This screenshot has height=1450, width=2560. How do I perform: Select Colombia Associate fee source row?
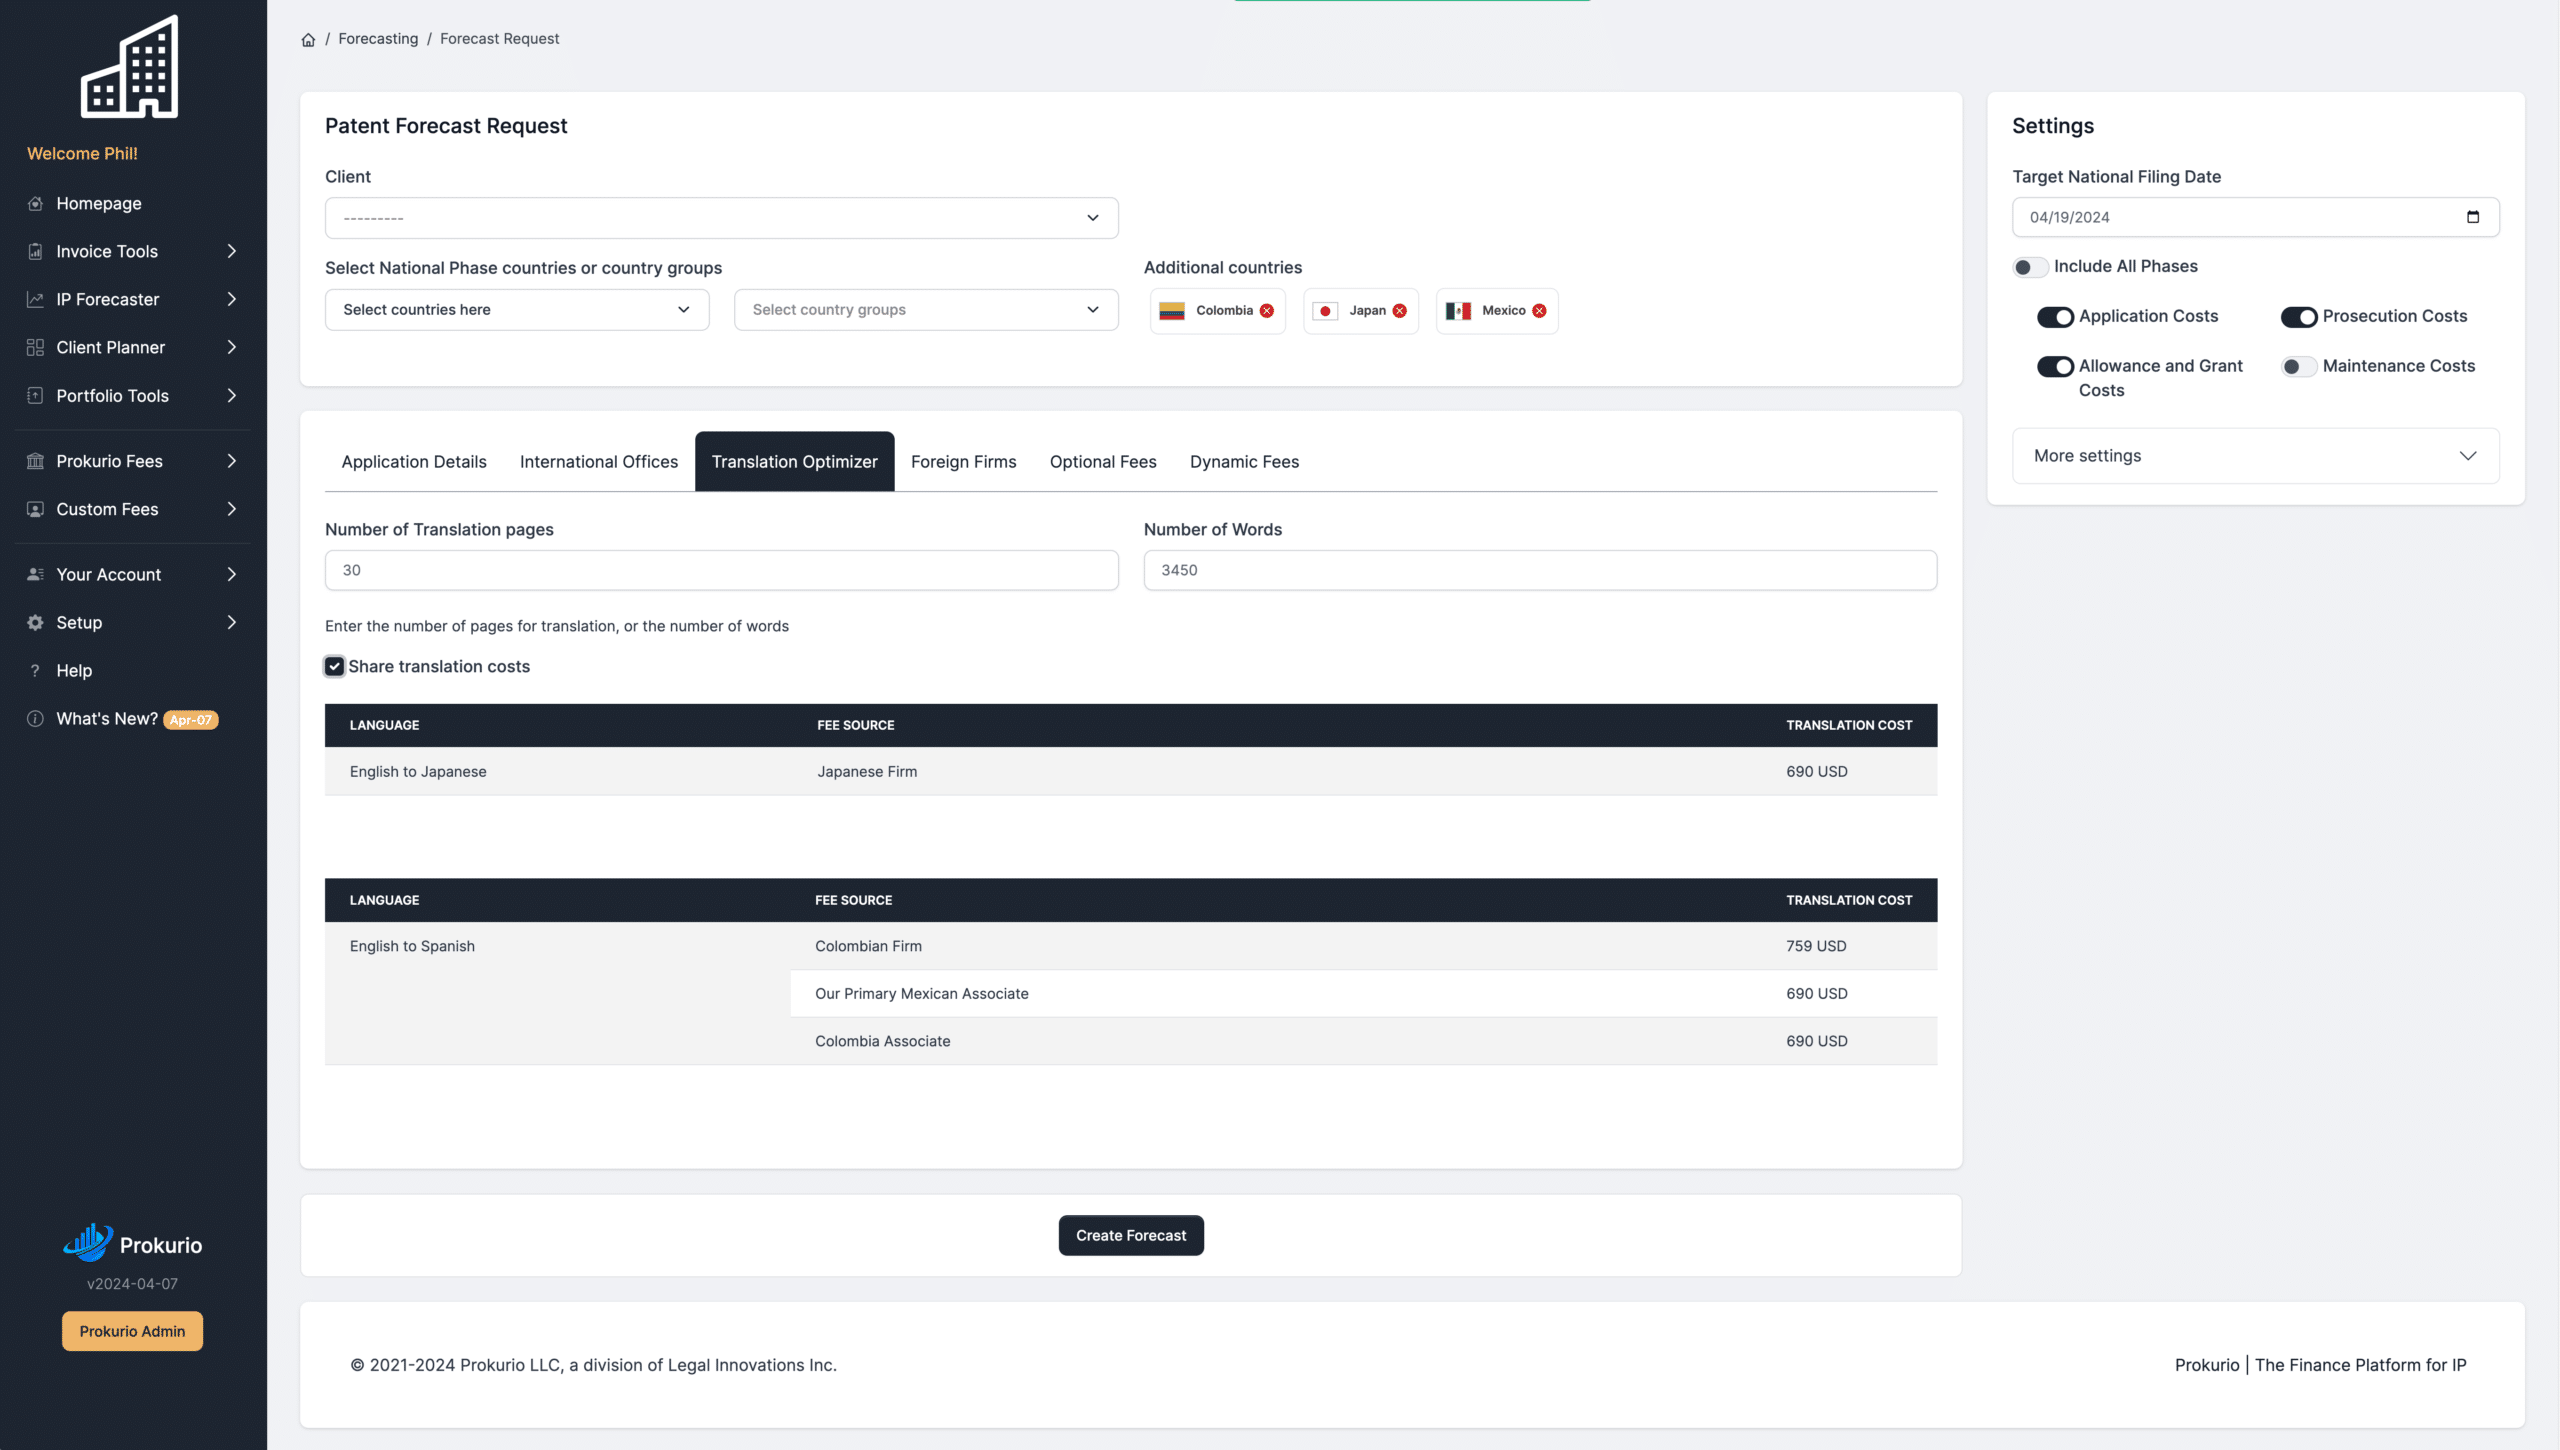point(1363,1041)
